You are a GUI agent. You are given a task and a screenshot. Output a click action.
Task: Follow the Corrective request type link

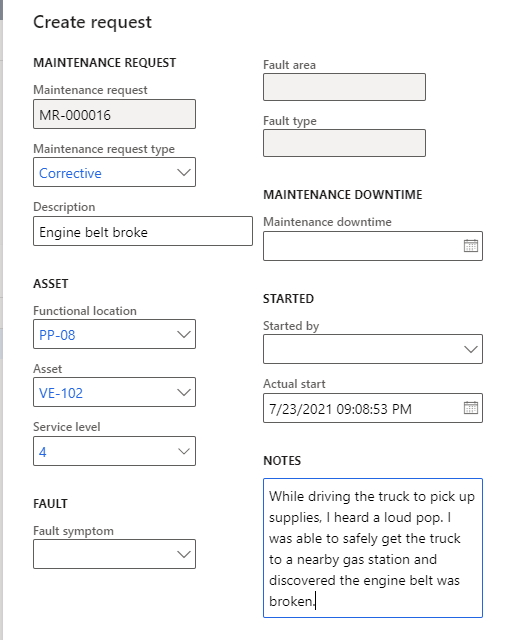pos(70,173)
